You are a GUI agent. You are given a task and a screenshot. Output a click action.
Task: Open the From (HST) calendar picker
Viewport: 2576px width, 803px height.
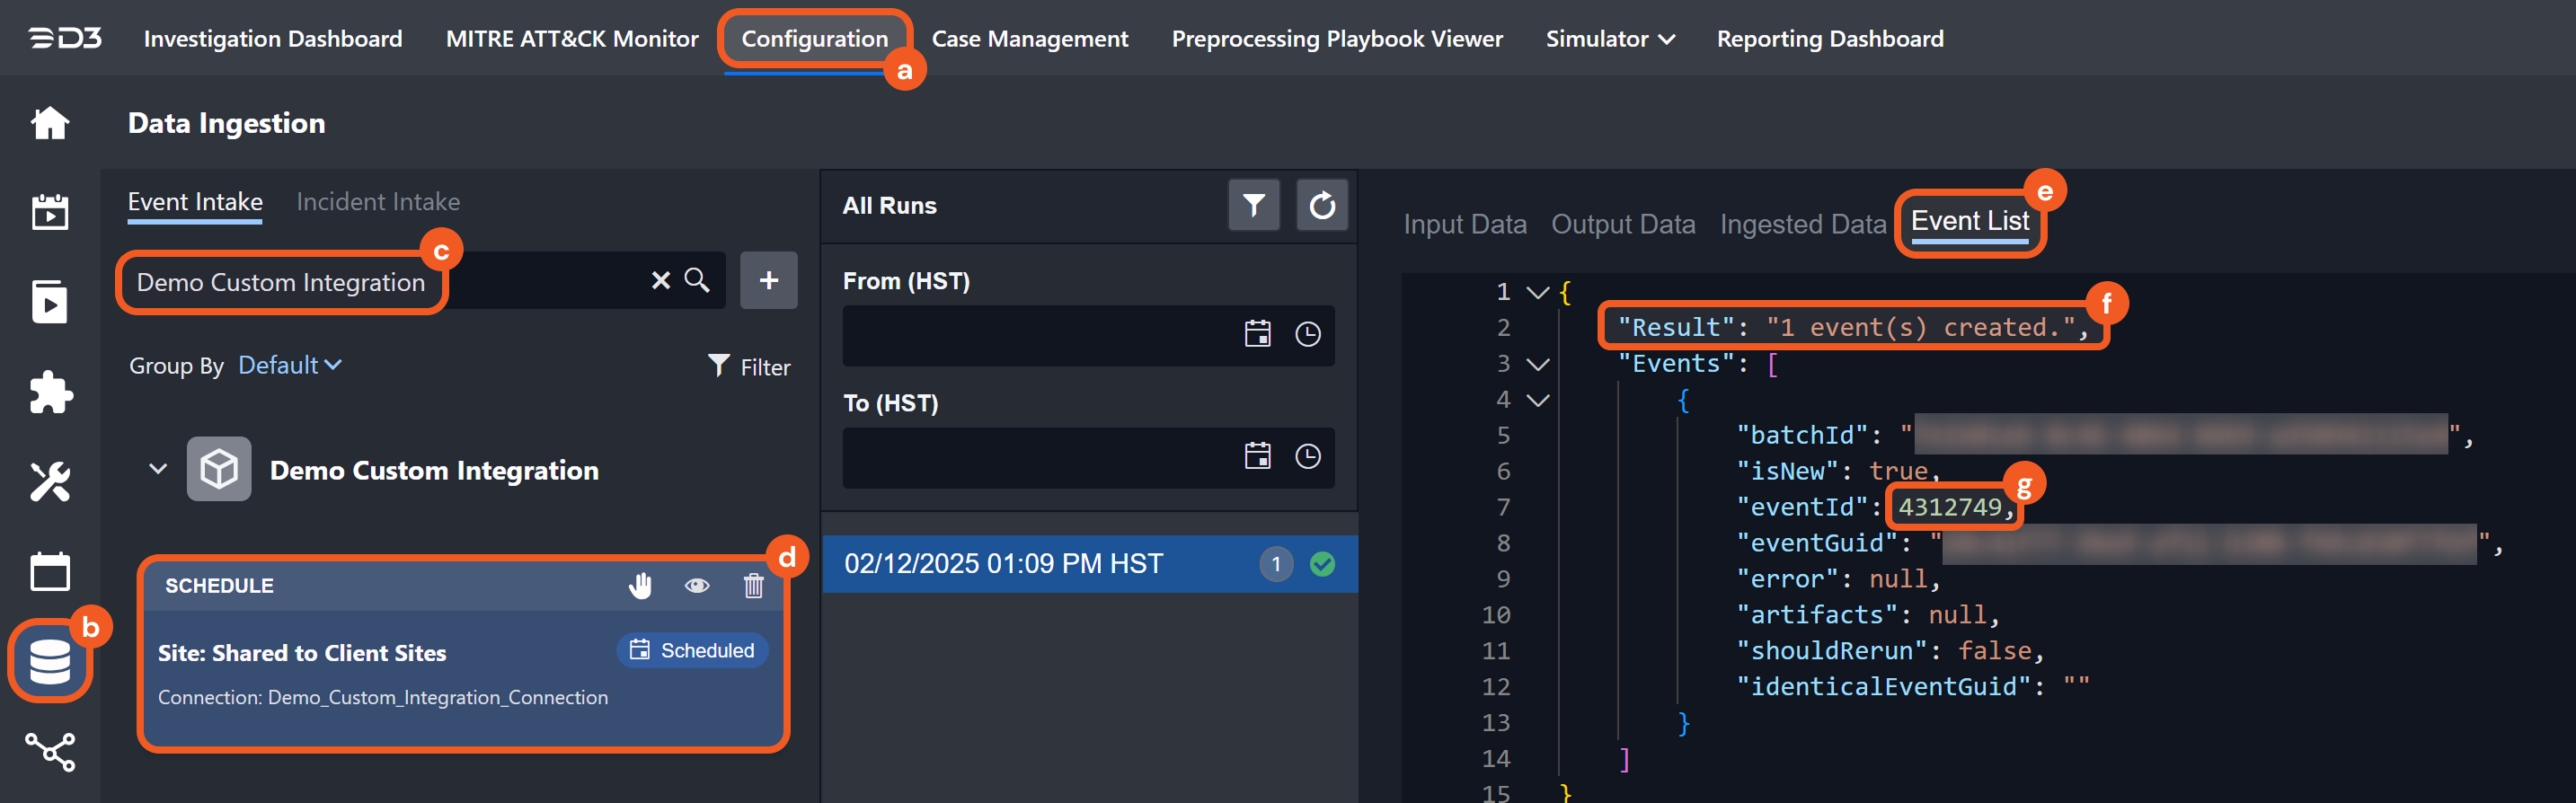1257,334
